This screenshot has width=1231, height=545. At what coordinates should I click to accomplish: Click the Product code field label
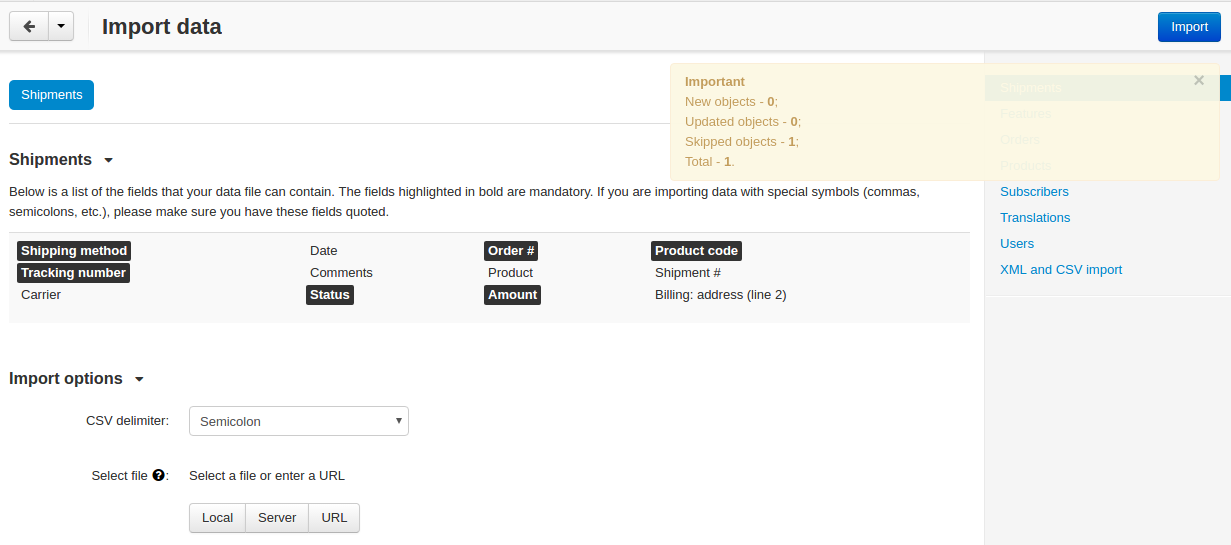tap(696, 251)
